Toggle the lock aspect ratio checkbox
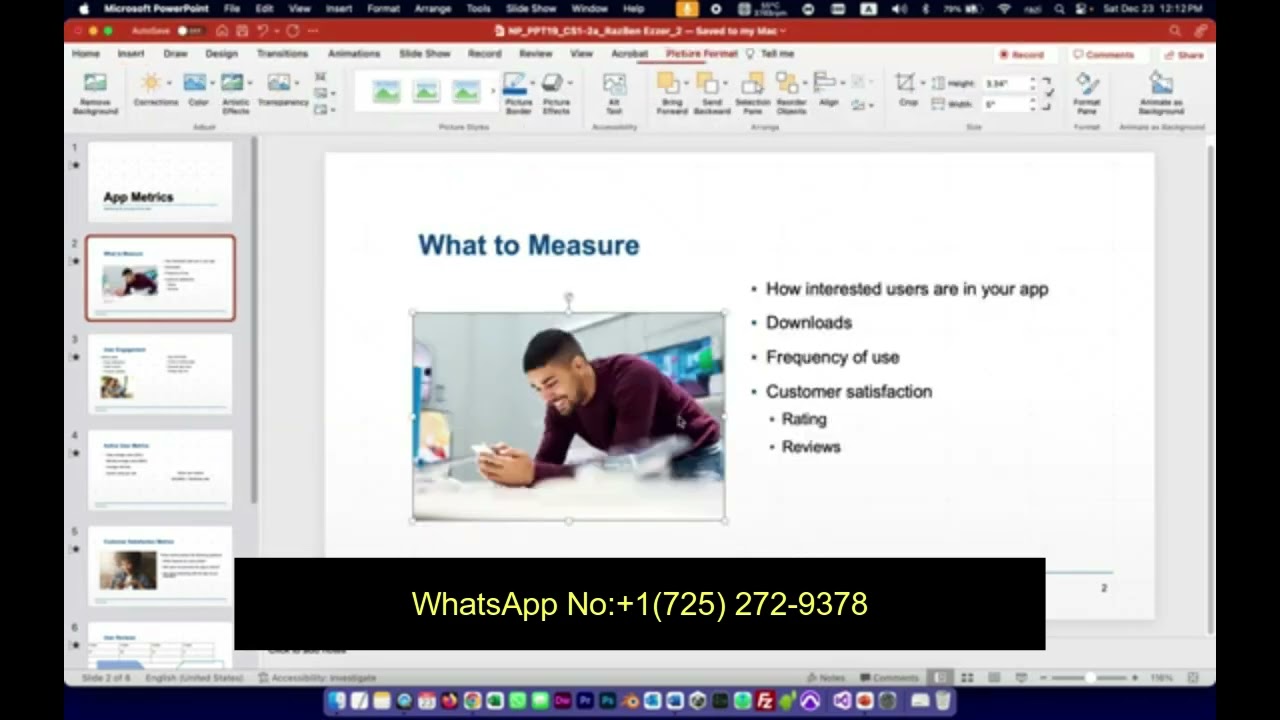The height and width of the screenshot is (720, 1280). [1049, 93]
